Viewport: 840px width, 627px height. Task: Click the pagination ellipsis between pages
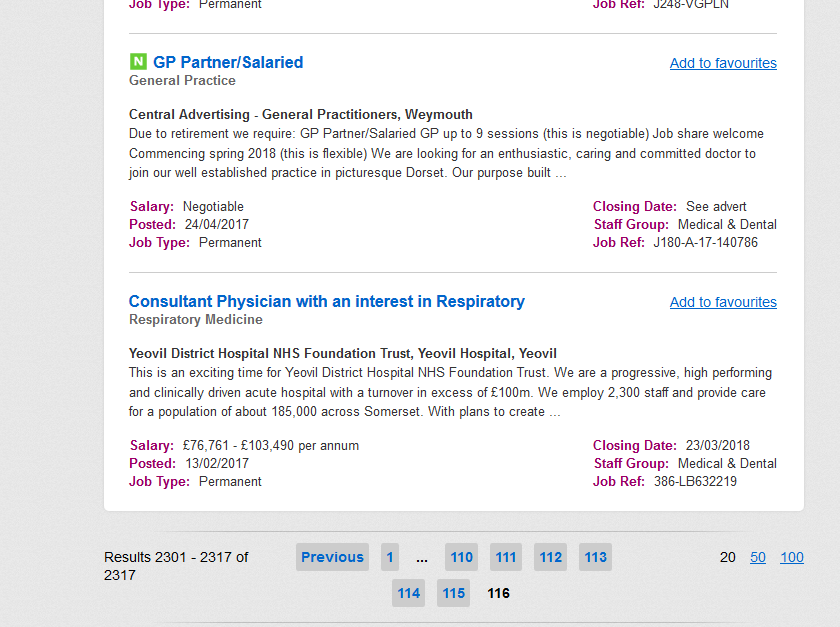pyautogui.click(x=422, y=558)
